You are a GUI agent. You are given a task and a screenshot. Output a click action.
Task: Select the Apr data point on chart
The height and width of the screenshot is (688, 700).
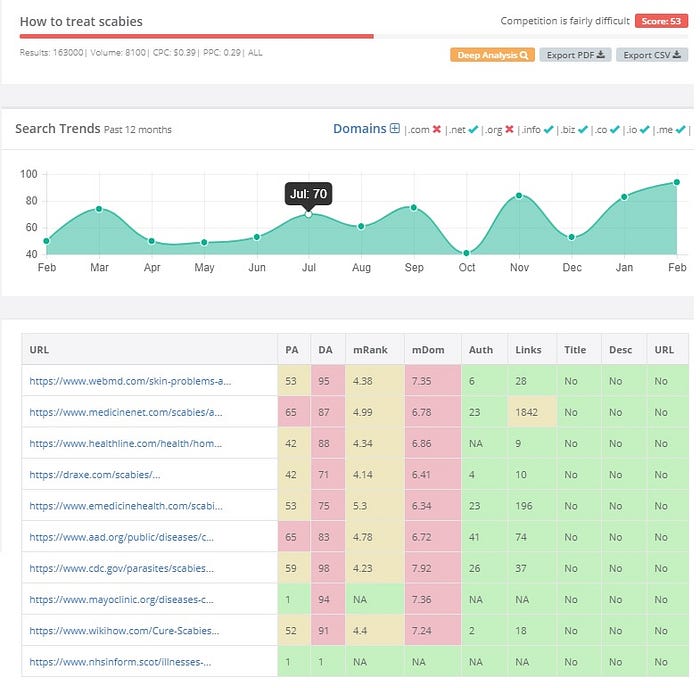coord(151,241)
